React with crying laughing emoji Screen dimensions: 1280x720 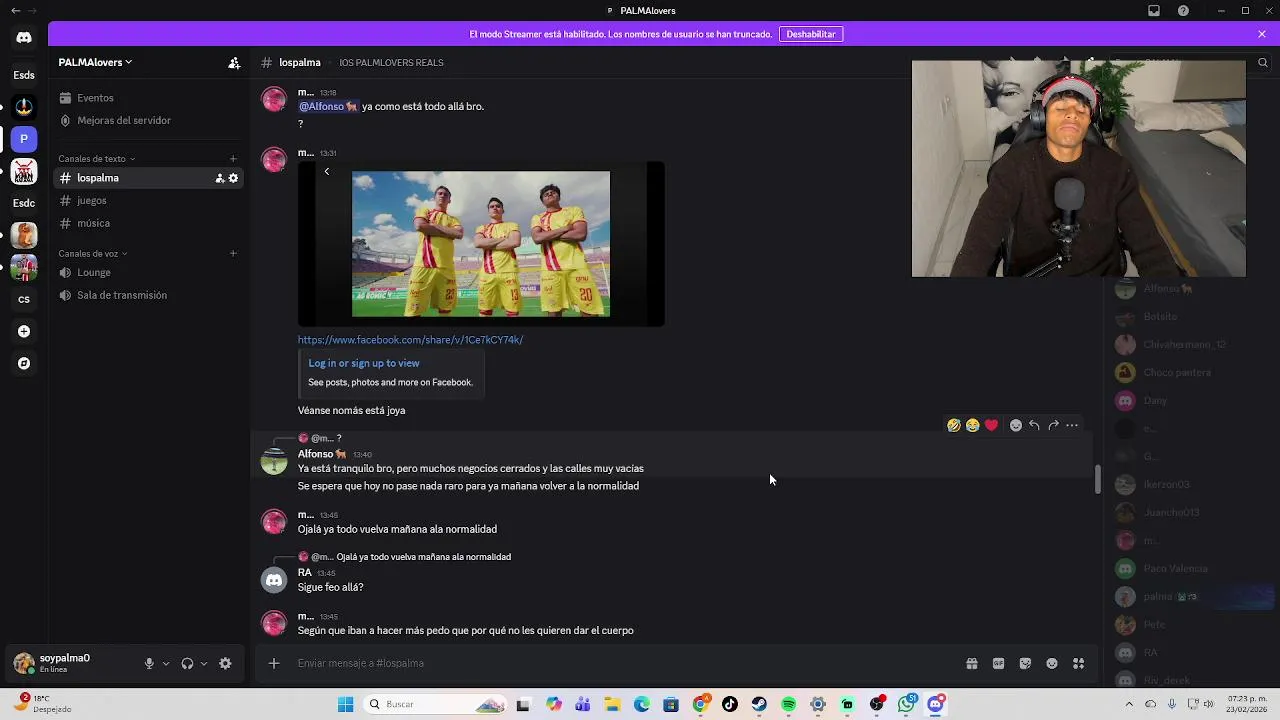[x=973, y=425]
